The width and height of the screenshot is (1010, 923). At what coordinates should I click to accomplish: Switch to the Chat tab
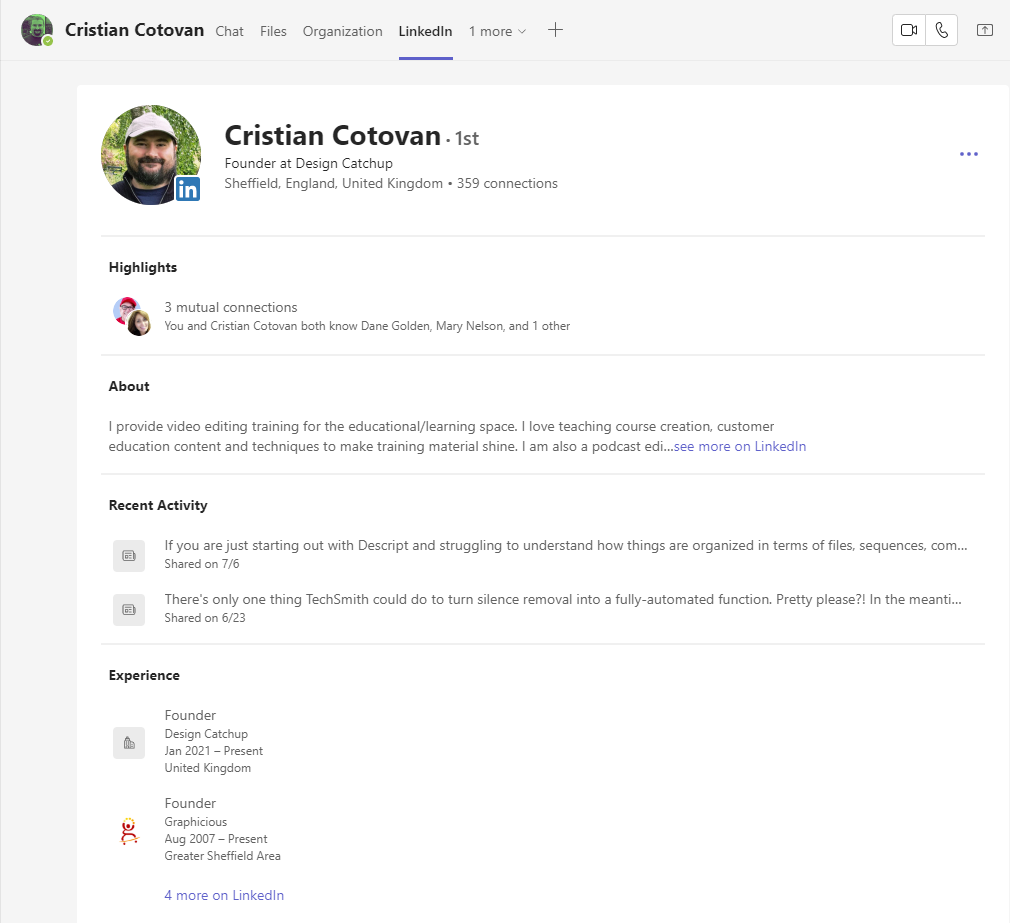click(229, 31)
